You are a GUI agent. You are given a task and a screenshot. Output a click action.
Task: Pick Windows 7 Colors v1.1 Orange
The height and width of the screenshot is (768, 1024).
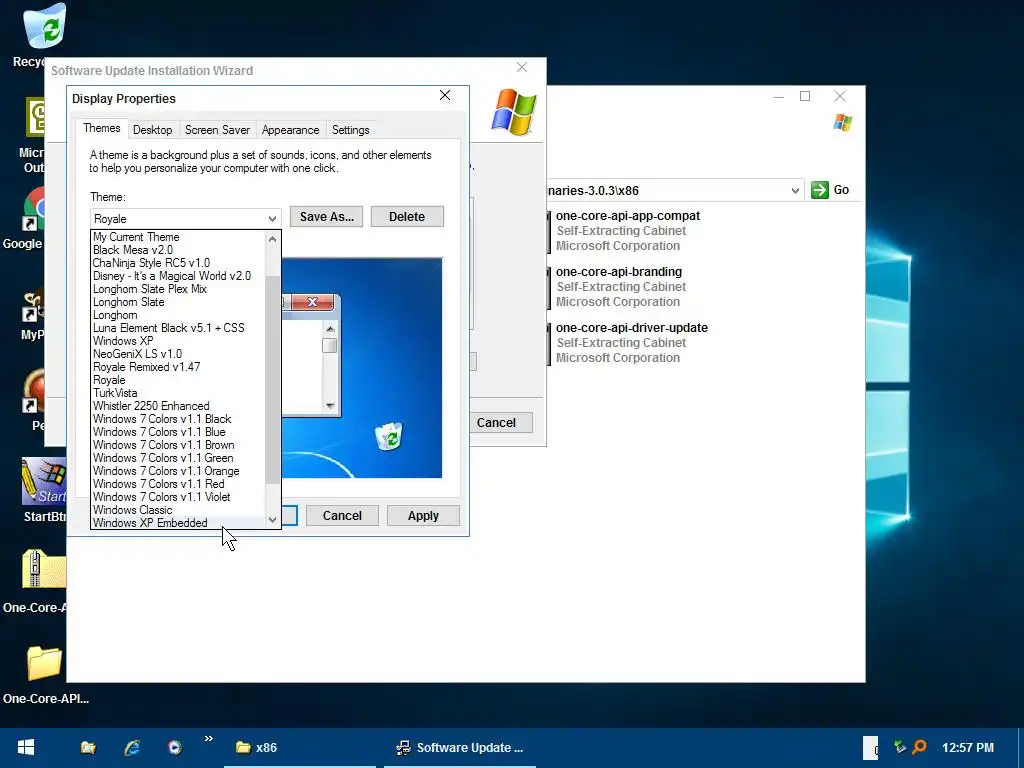tap(178, 472)
